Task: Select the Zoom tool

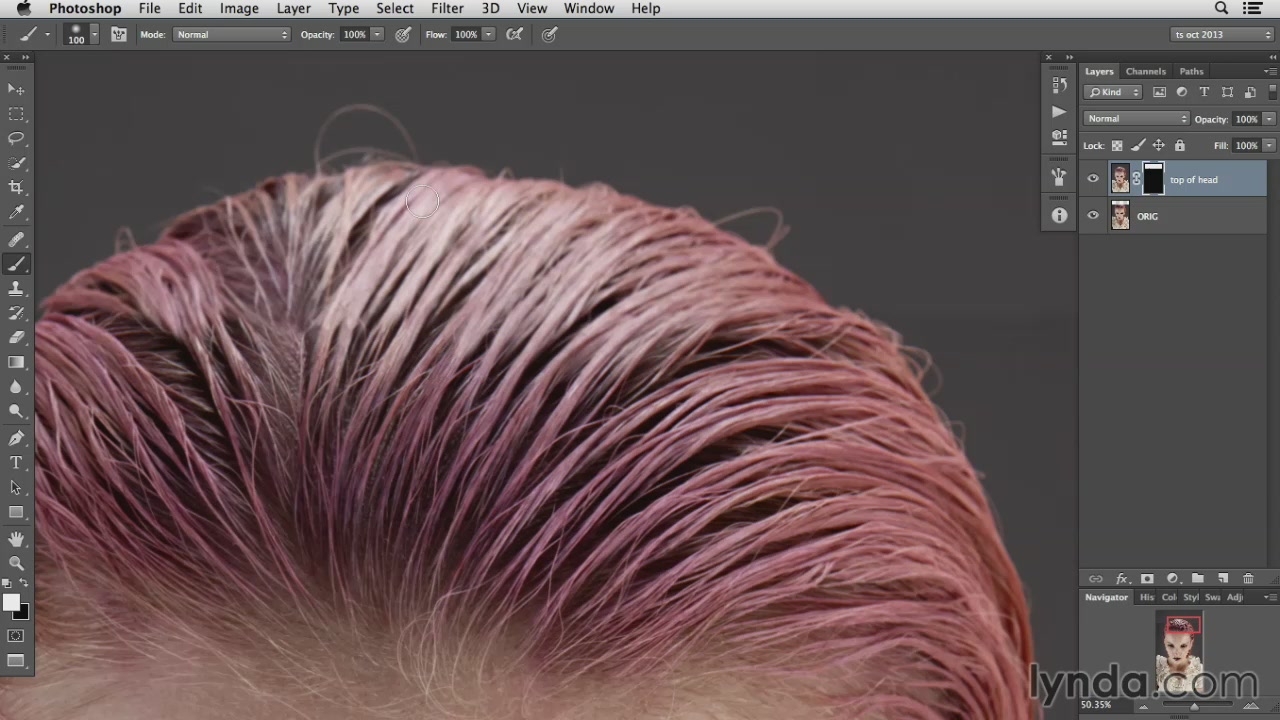Action: pyautogui.click(x=16, y=563)
